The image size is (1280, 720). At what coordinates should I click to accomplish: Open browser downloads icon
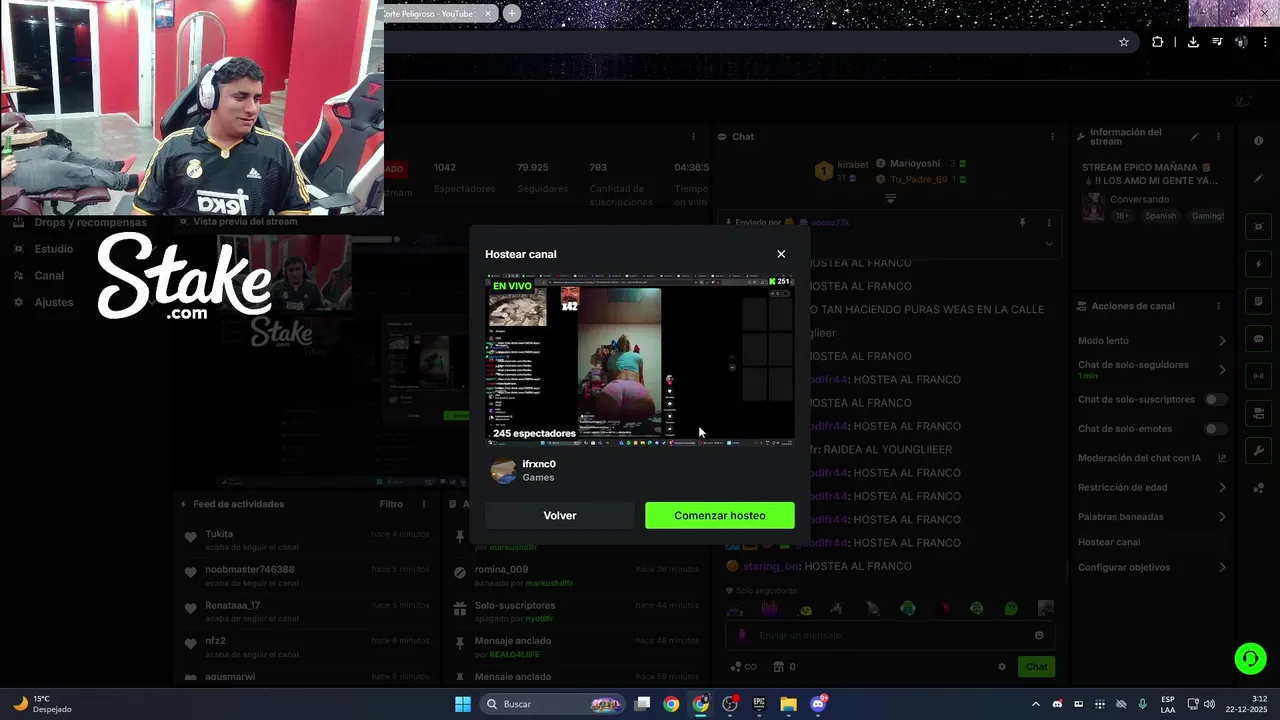tap(1193, 42)
